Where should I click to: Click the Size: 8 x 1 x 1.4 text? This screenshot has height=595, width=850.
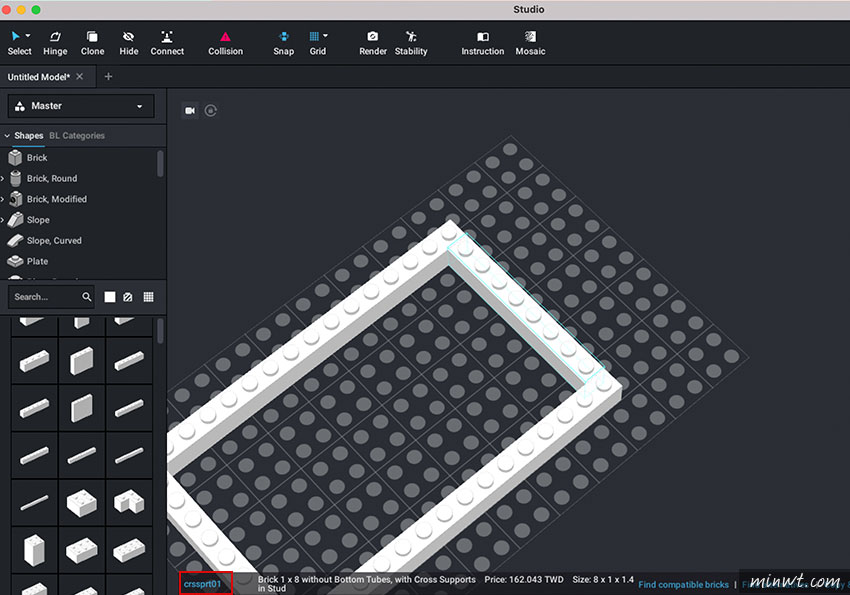[603, 579]
